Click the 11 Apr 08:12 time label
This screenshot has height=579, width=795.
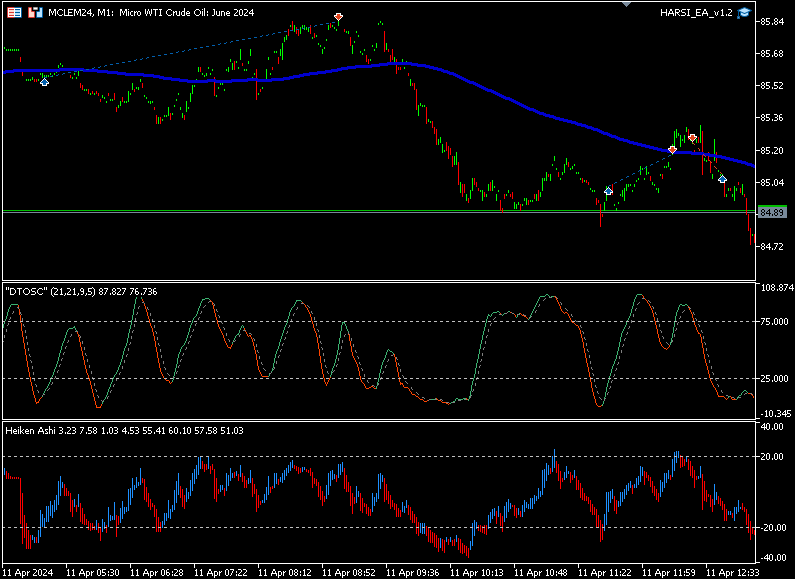(x=284, y=572)
